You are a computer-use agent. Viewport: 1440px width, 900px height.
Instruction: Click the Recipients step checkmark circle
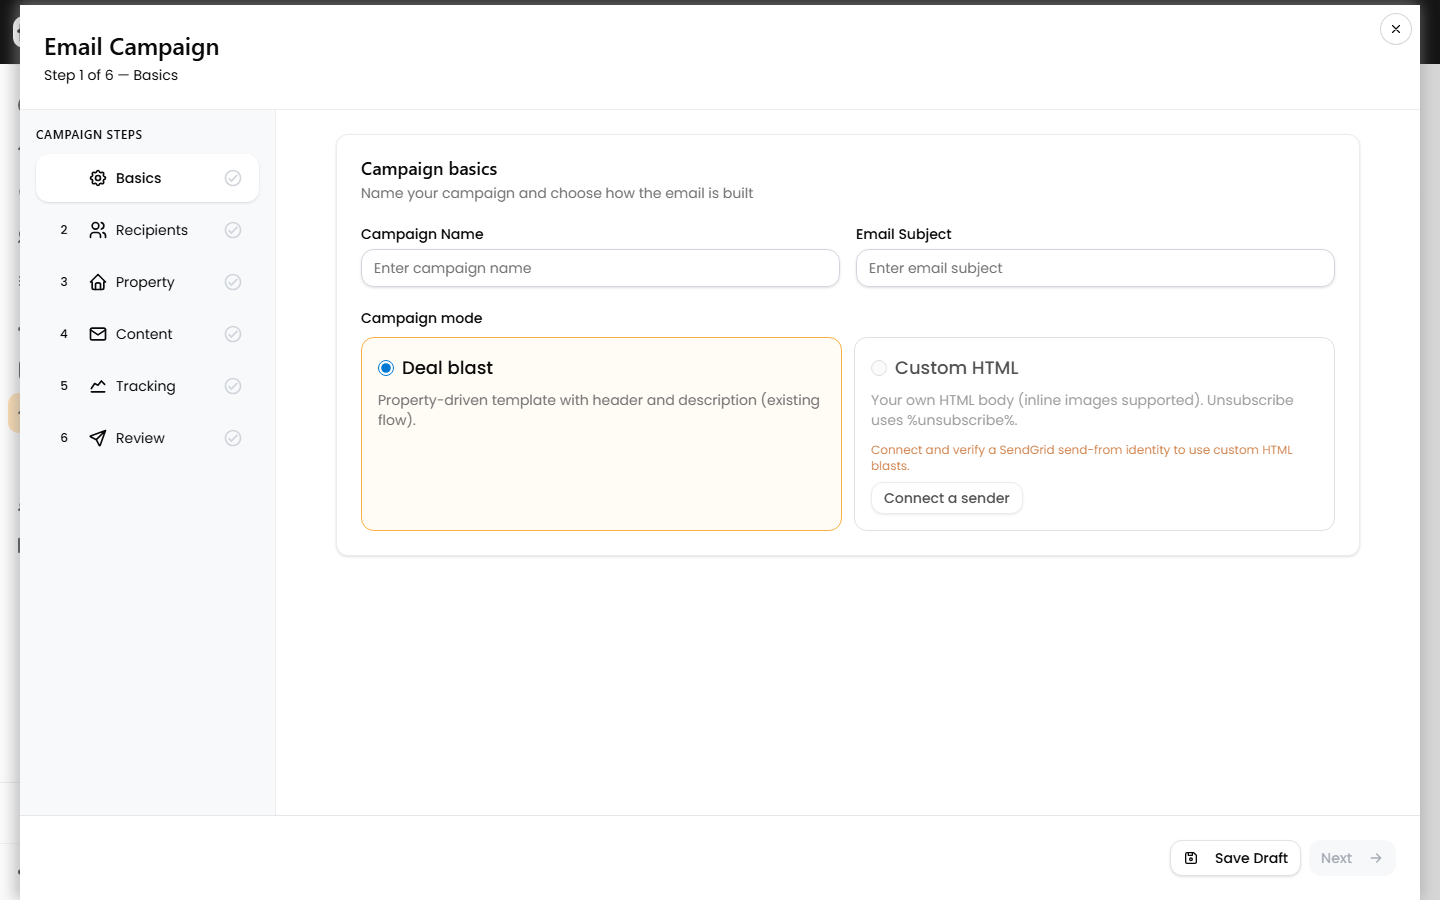pyautogui.click(x=233, y=230)
